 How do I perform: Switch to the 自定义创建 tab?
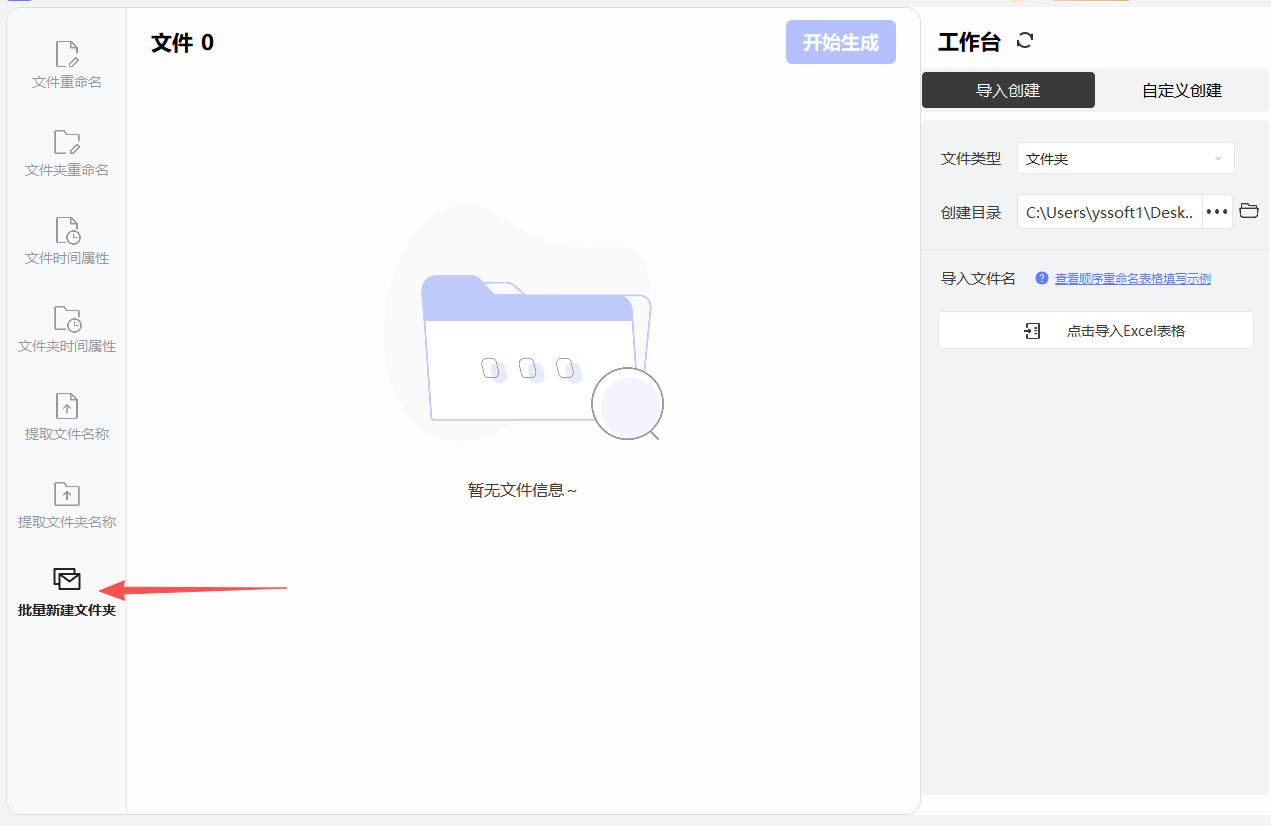click(x=1182, y=90)
